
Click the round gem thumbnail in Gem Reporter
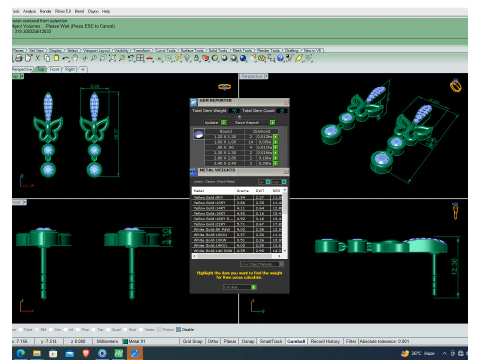pos(199,134)
